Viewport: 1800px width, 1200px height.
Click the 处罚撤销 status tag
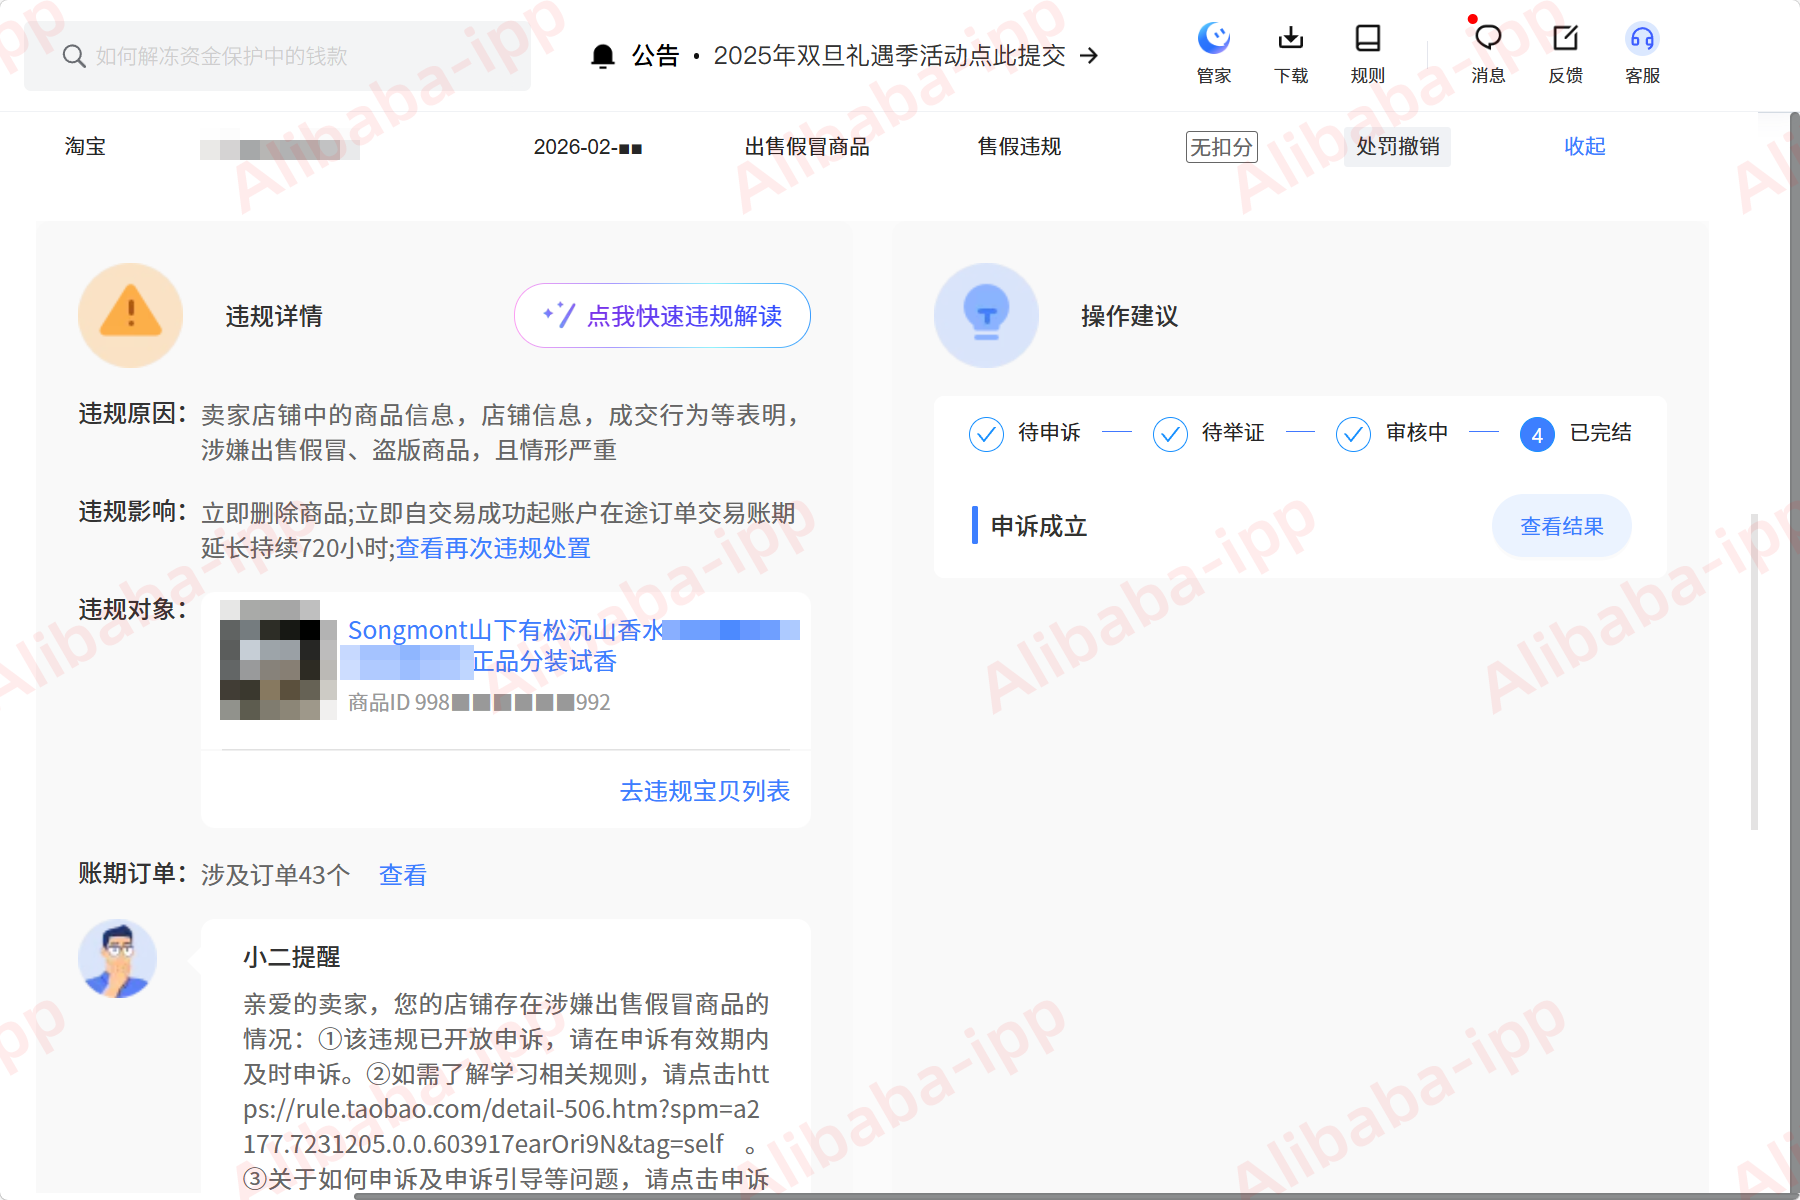coord(1397,147)
